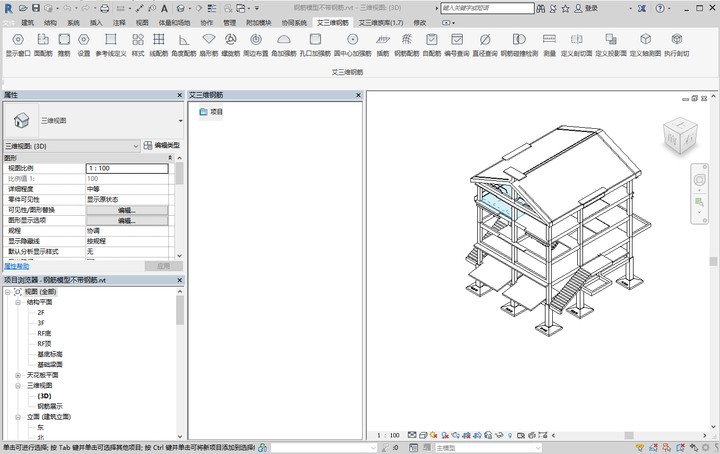Click 编辑 button for 可见性/图形替换

click(127, 210)
